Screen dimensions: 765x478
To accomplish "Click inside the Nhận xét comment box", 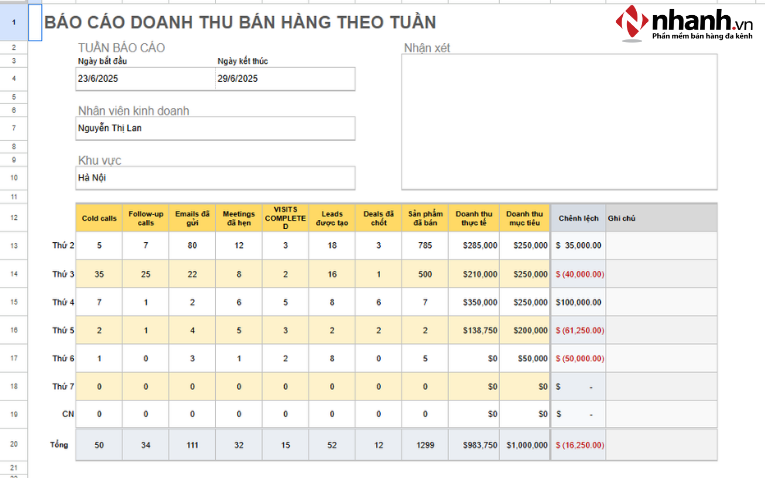I will point(559,122).
